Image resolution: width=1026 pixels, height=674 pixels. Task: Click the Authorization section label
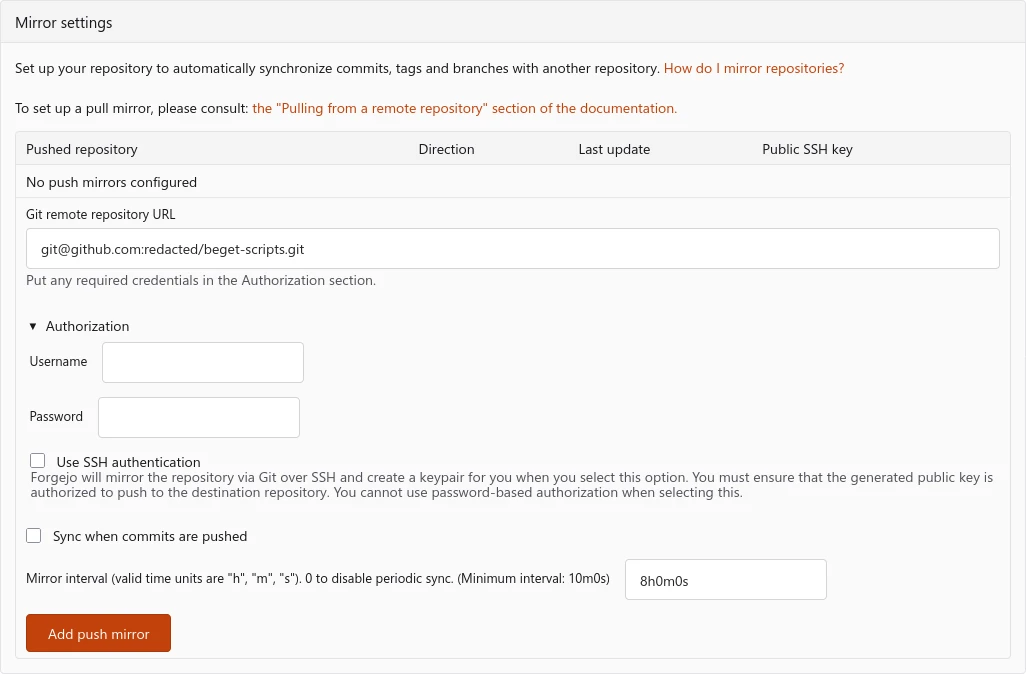pyautogui.click(x=87, y=326)
